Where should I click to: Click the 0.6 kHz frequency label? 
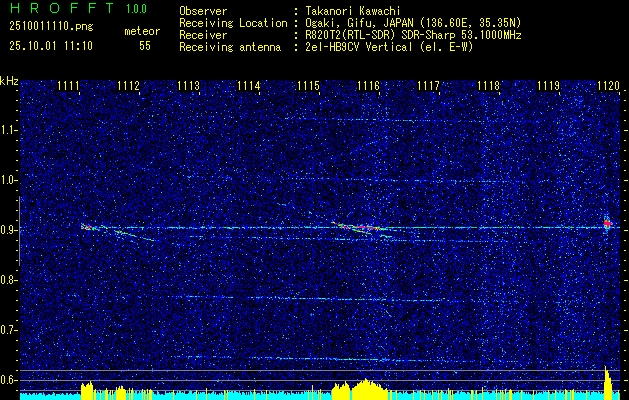click(x=9, y=380)
